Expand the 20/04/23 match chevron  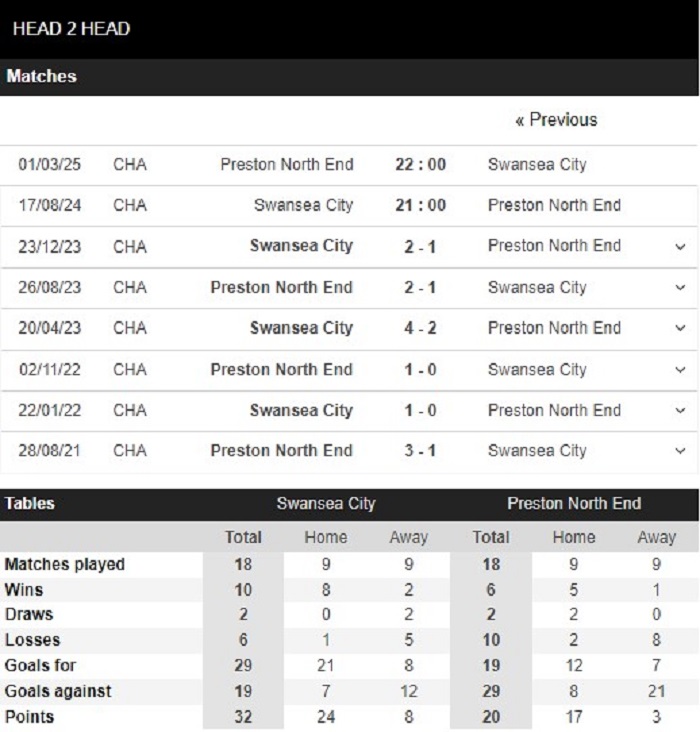coord(680,328)
